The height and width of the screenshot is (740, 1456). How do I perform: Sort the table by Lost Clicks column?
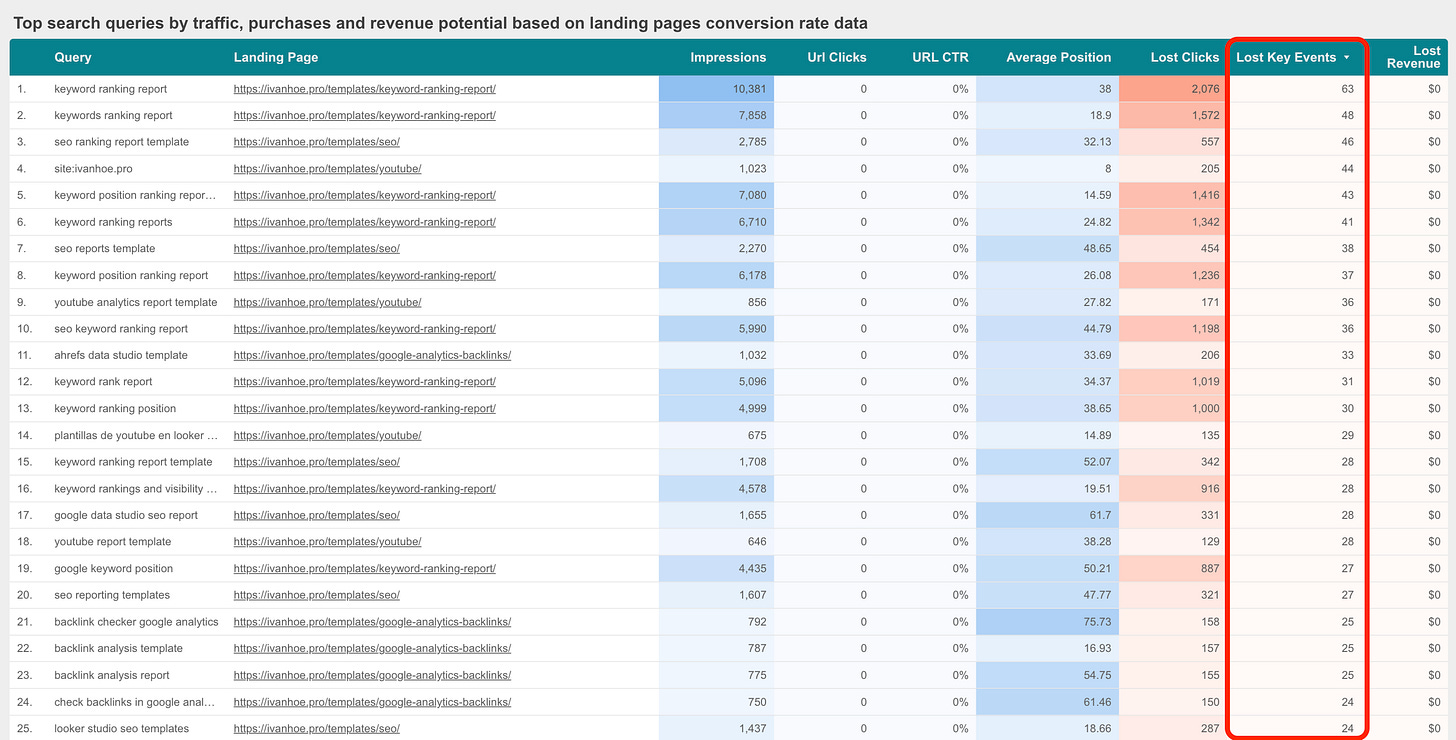pyautogui.click(x=1184, y=57)
